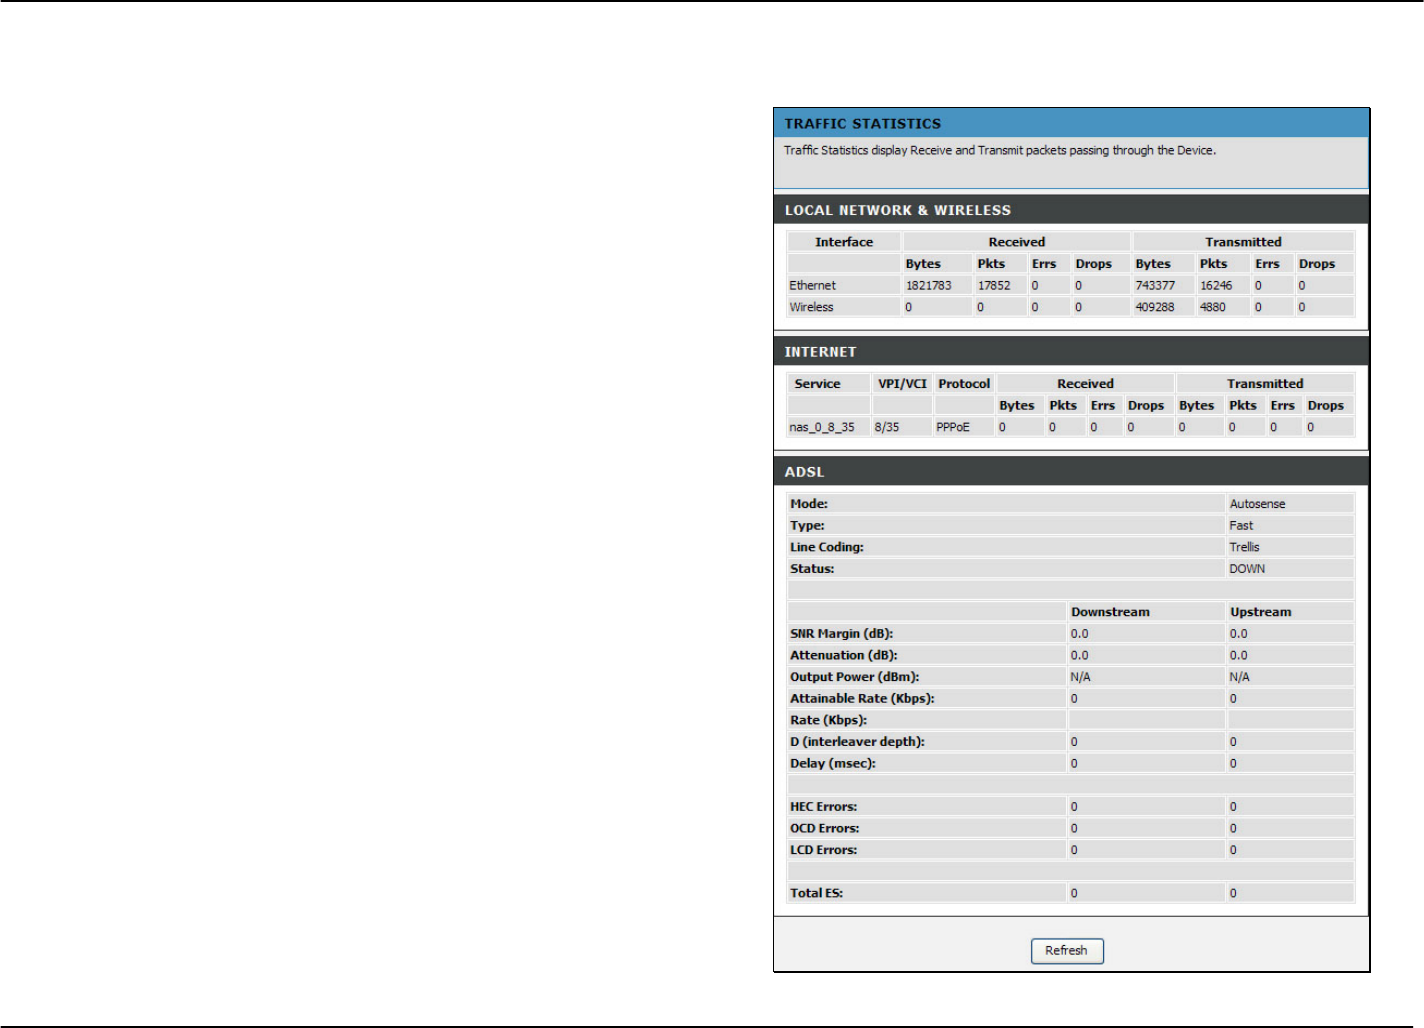Click the VPI/VCI column header
This screenshot has width=1424, height=1028.
point(902,385)
